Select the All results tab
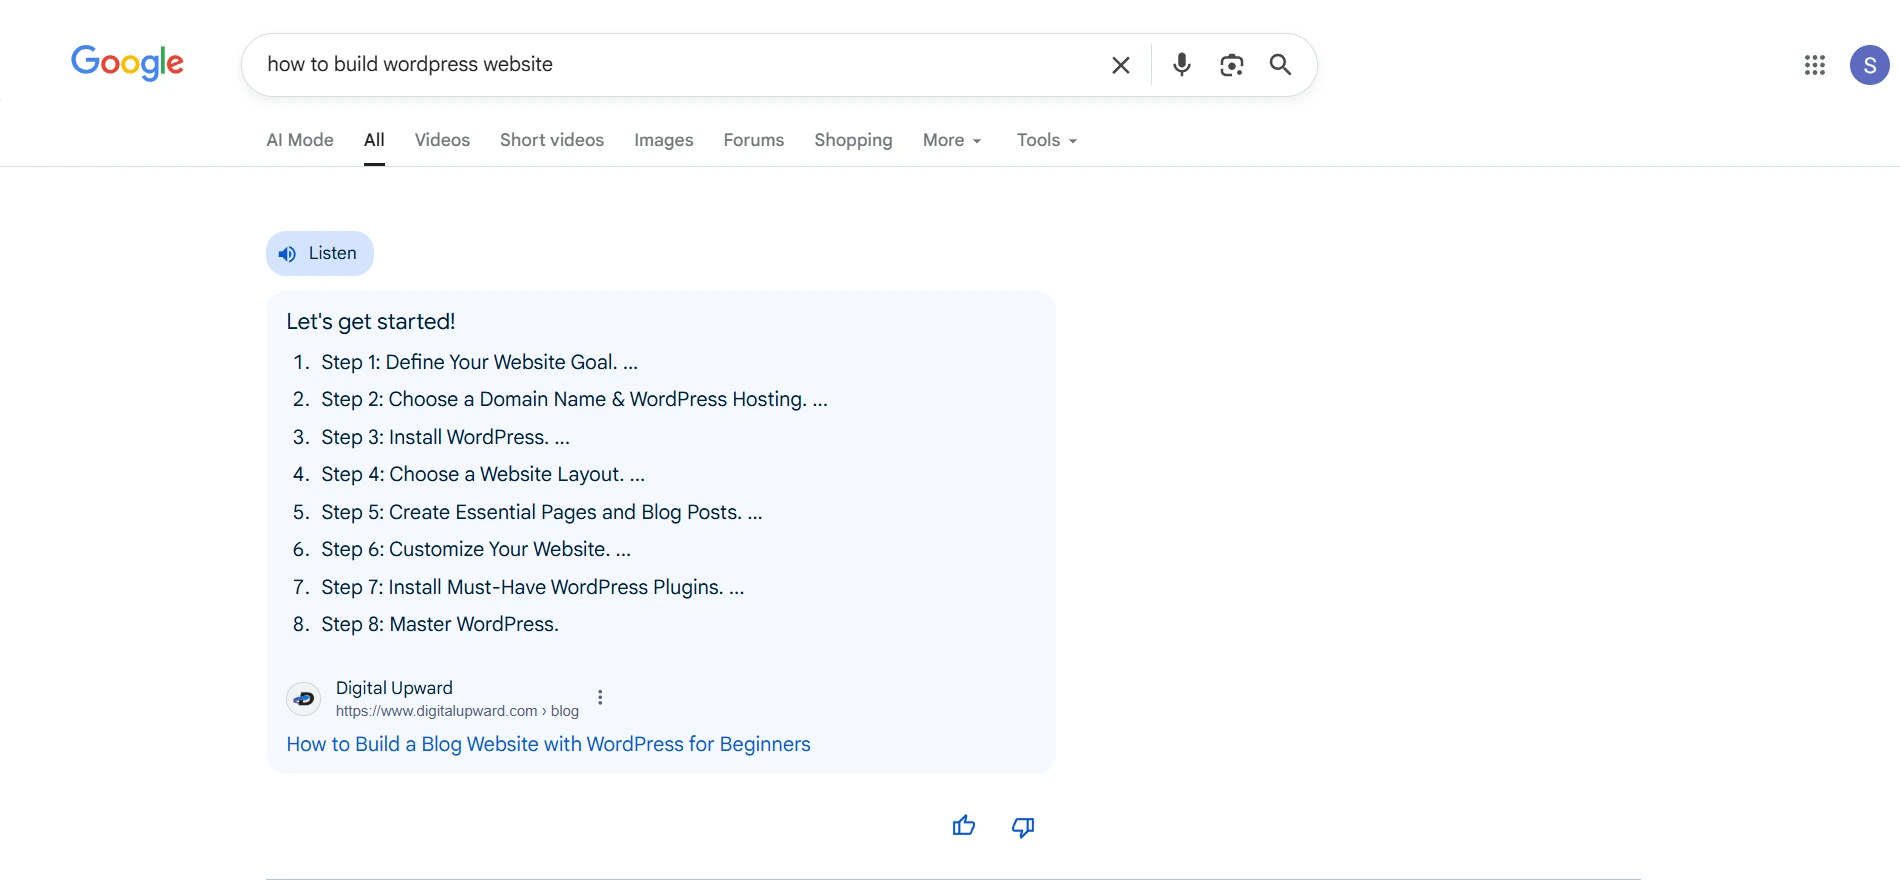The height and width of the screenshot is (887, 1900). coord(374,140)
